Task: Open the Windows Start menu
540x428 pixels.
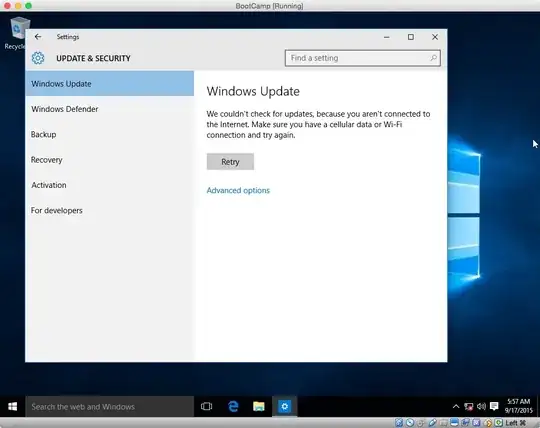Action: point(13,406)
